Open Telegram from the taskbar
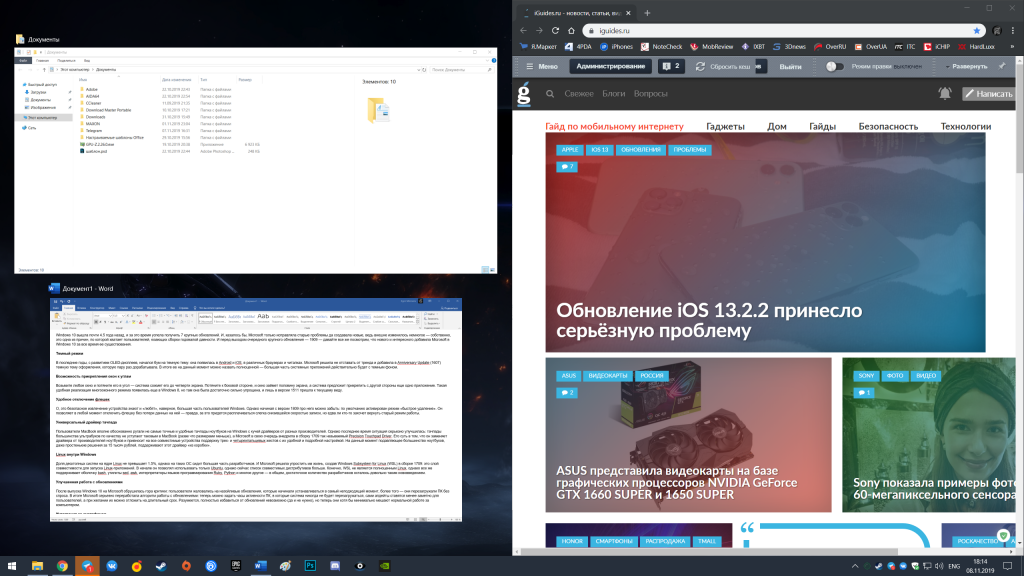 coord(87,566)
